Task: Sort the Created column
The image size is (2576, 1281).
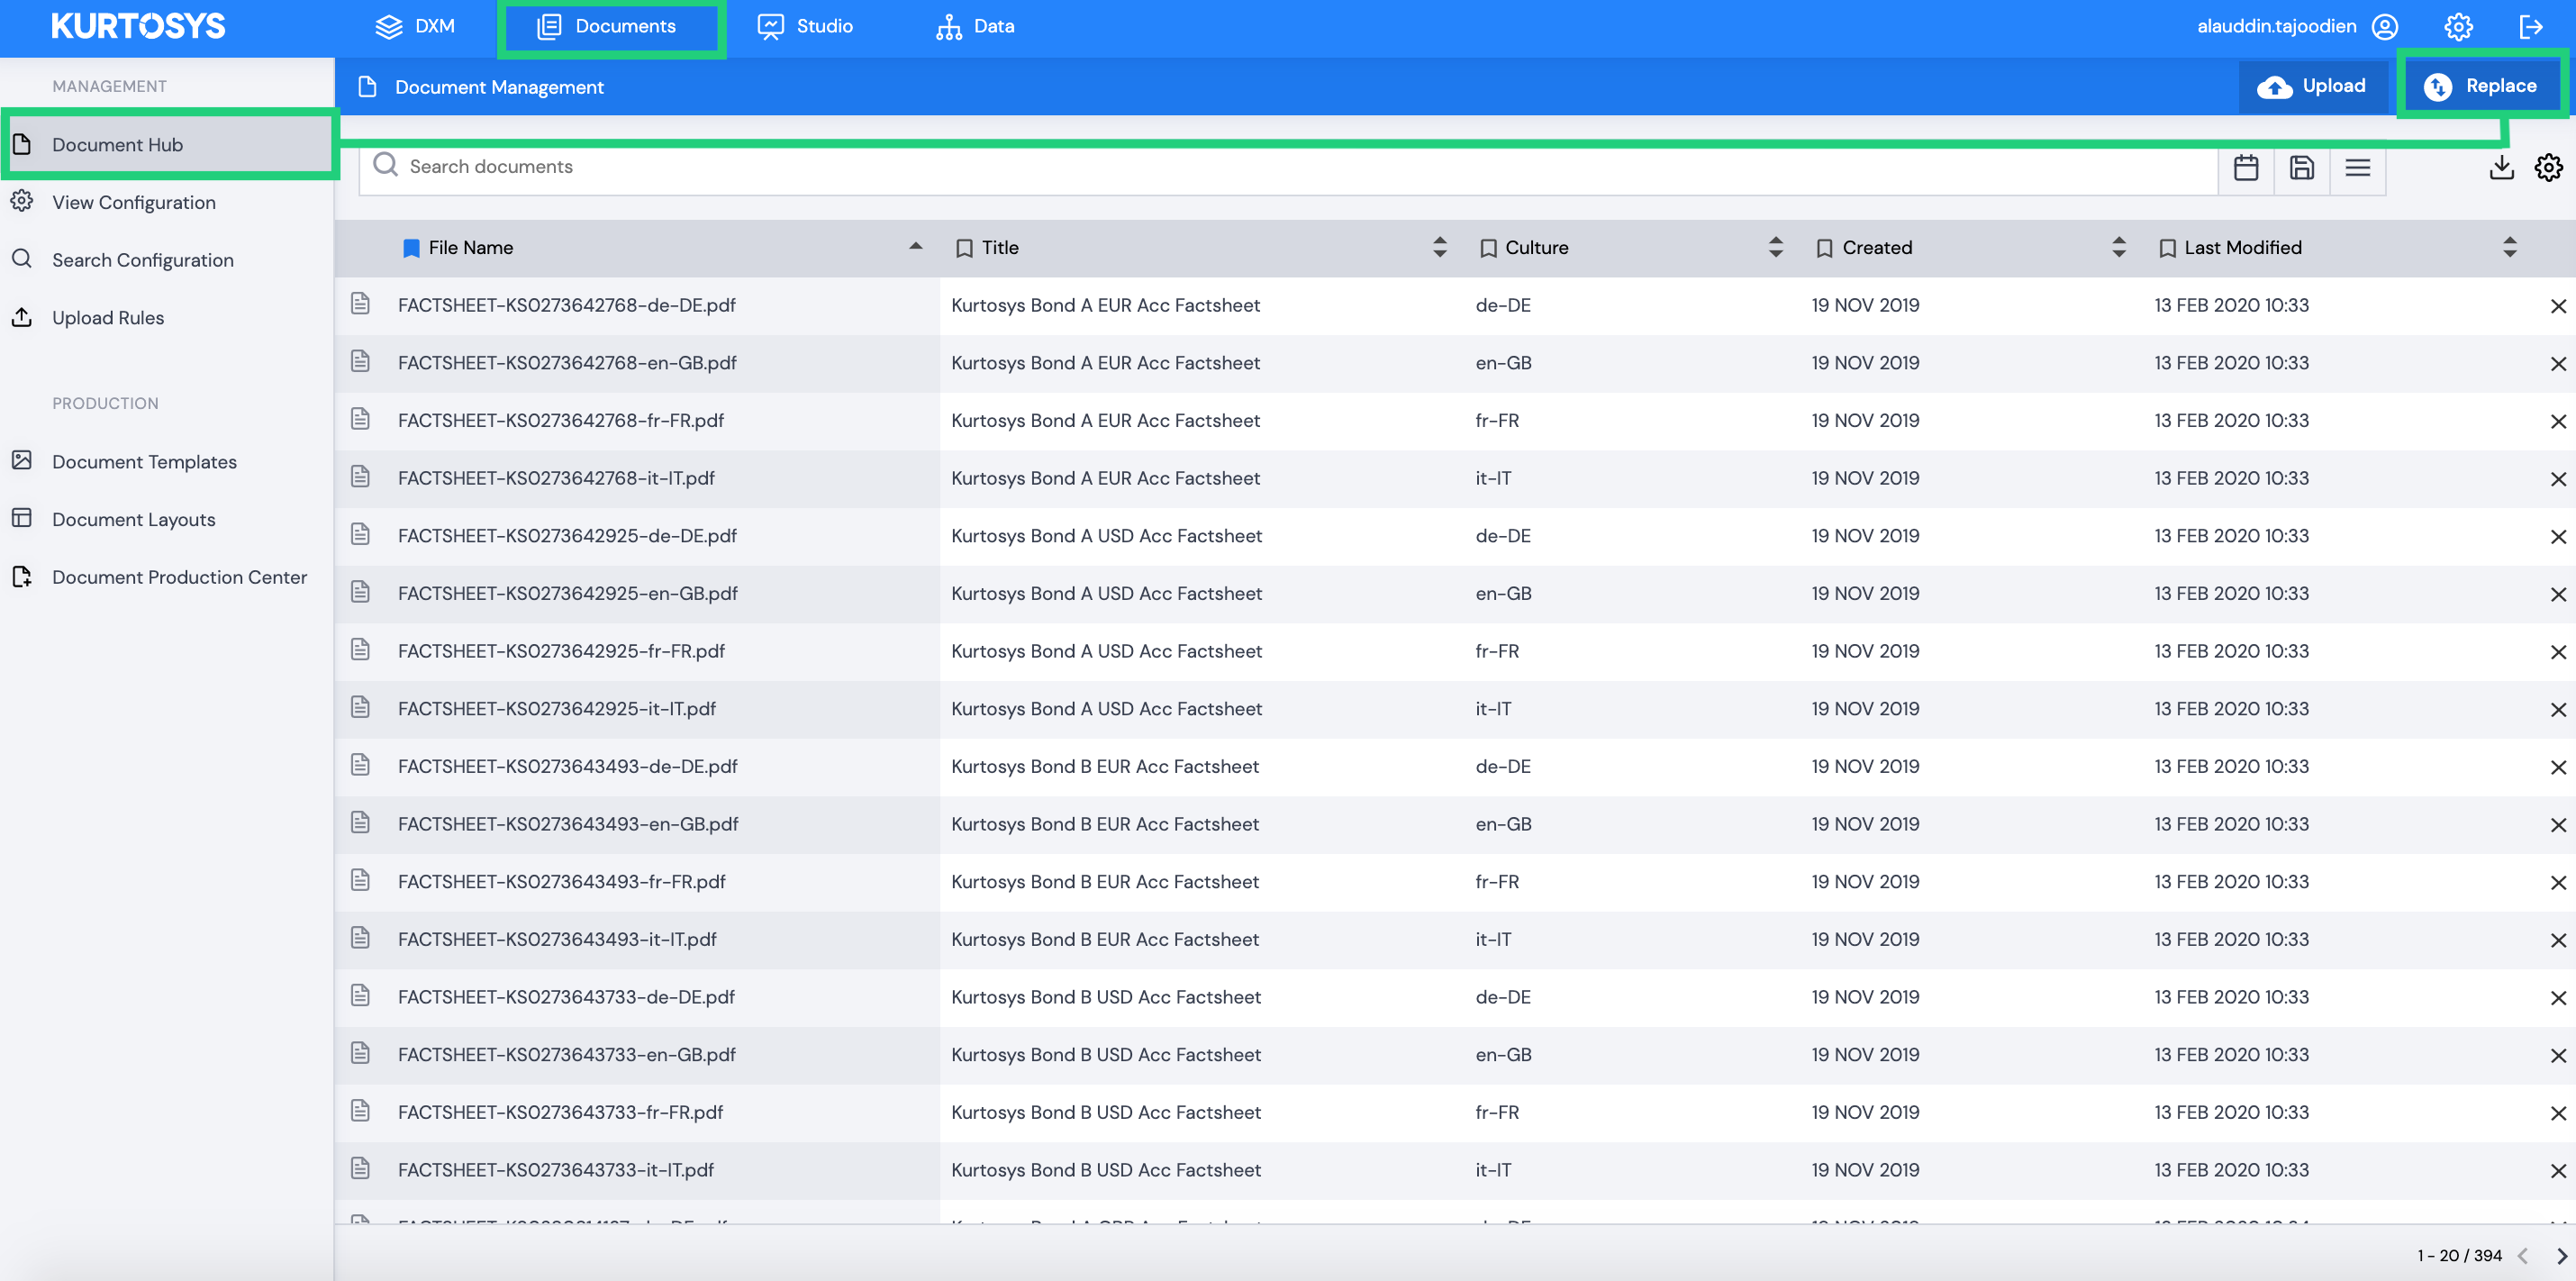Action: (x=2119, y=247)
